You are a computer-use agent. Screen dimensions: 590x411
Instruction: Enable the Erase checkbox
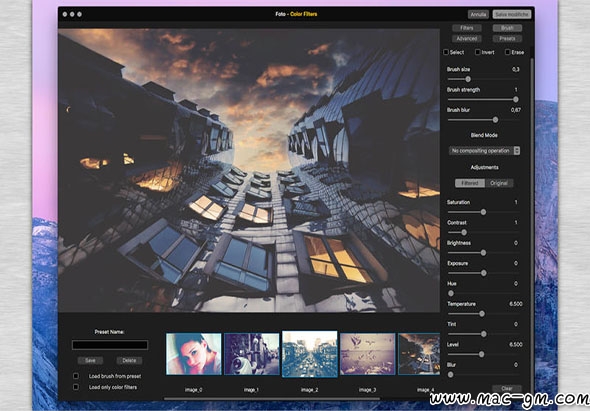508,52
